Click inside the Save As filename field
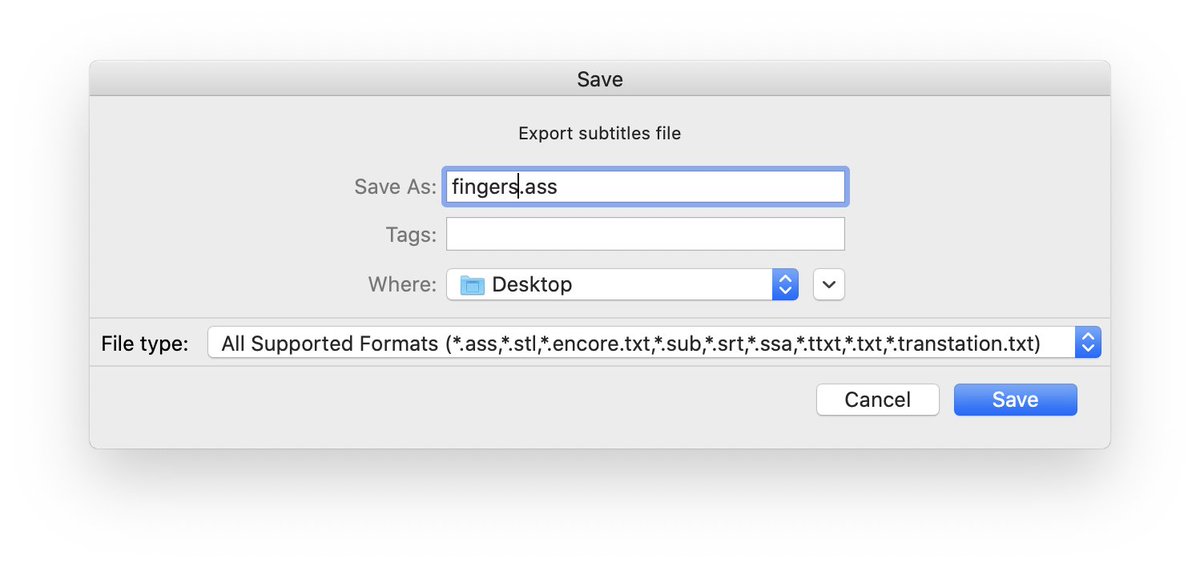1200x567 pixels. (x=646, y=186)
